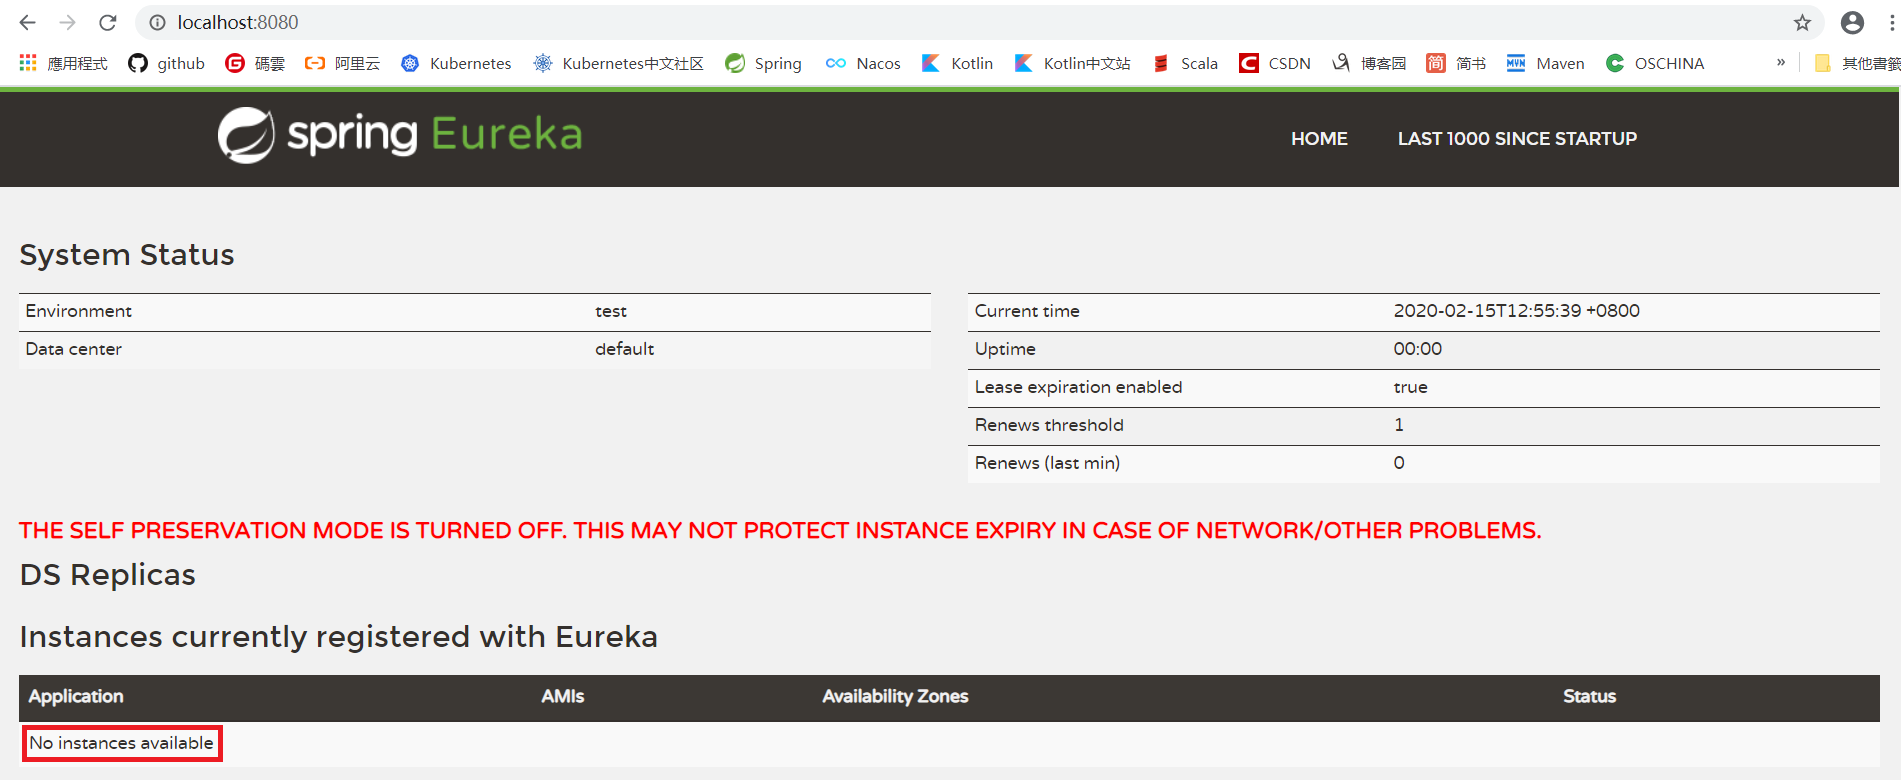This screenshot has width=1901, height=780.
Task: Open the Chrome profile avatar
Action: (x=1852, y=22)
